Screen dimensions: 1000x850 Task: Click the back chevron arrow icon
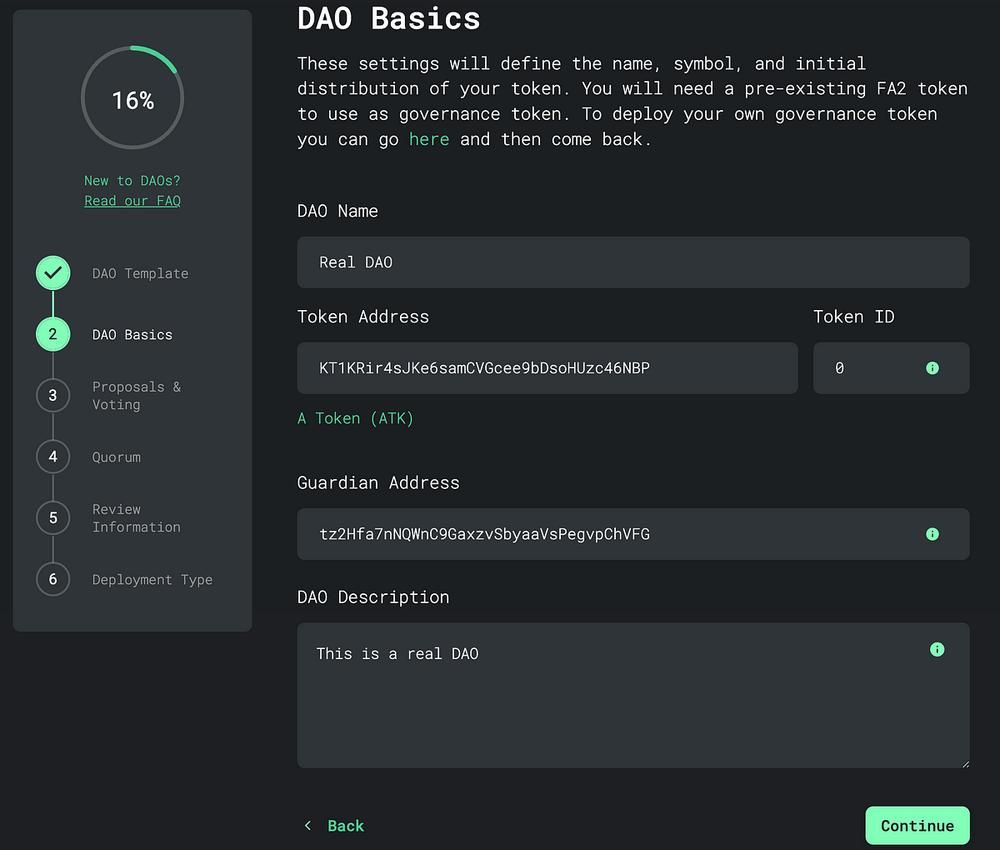308,825
